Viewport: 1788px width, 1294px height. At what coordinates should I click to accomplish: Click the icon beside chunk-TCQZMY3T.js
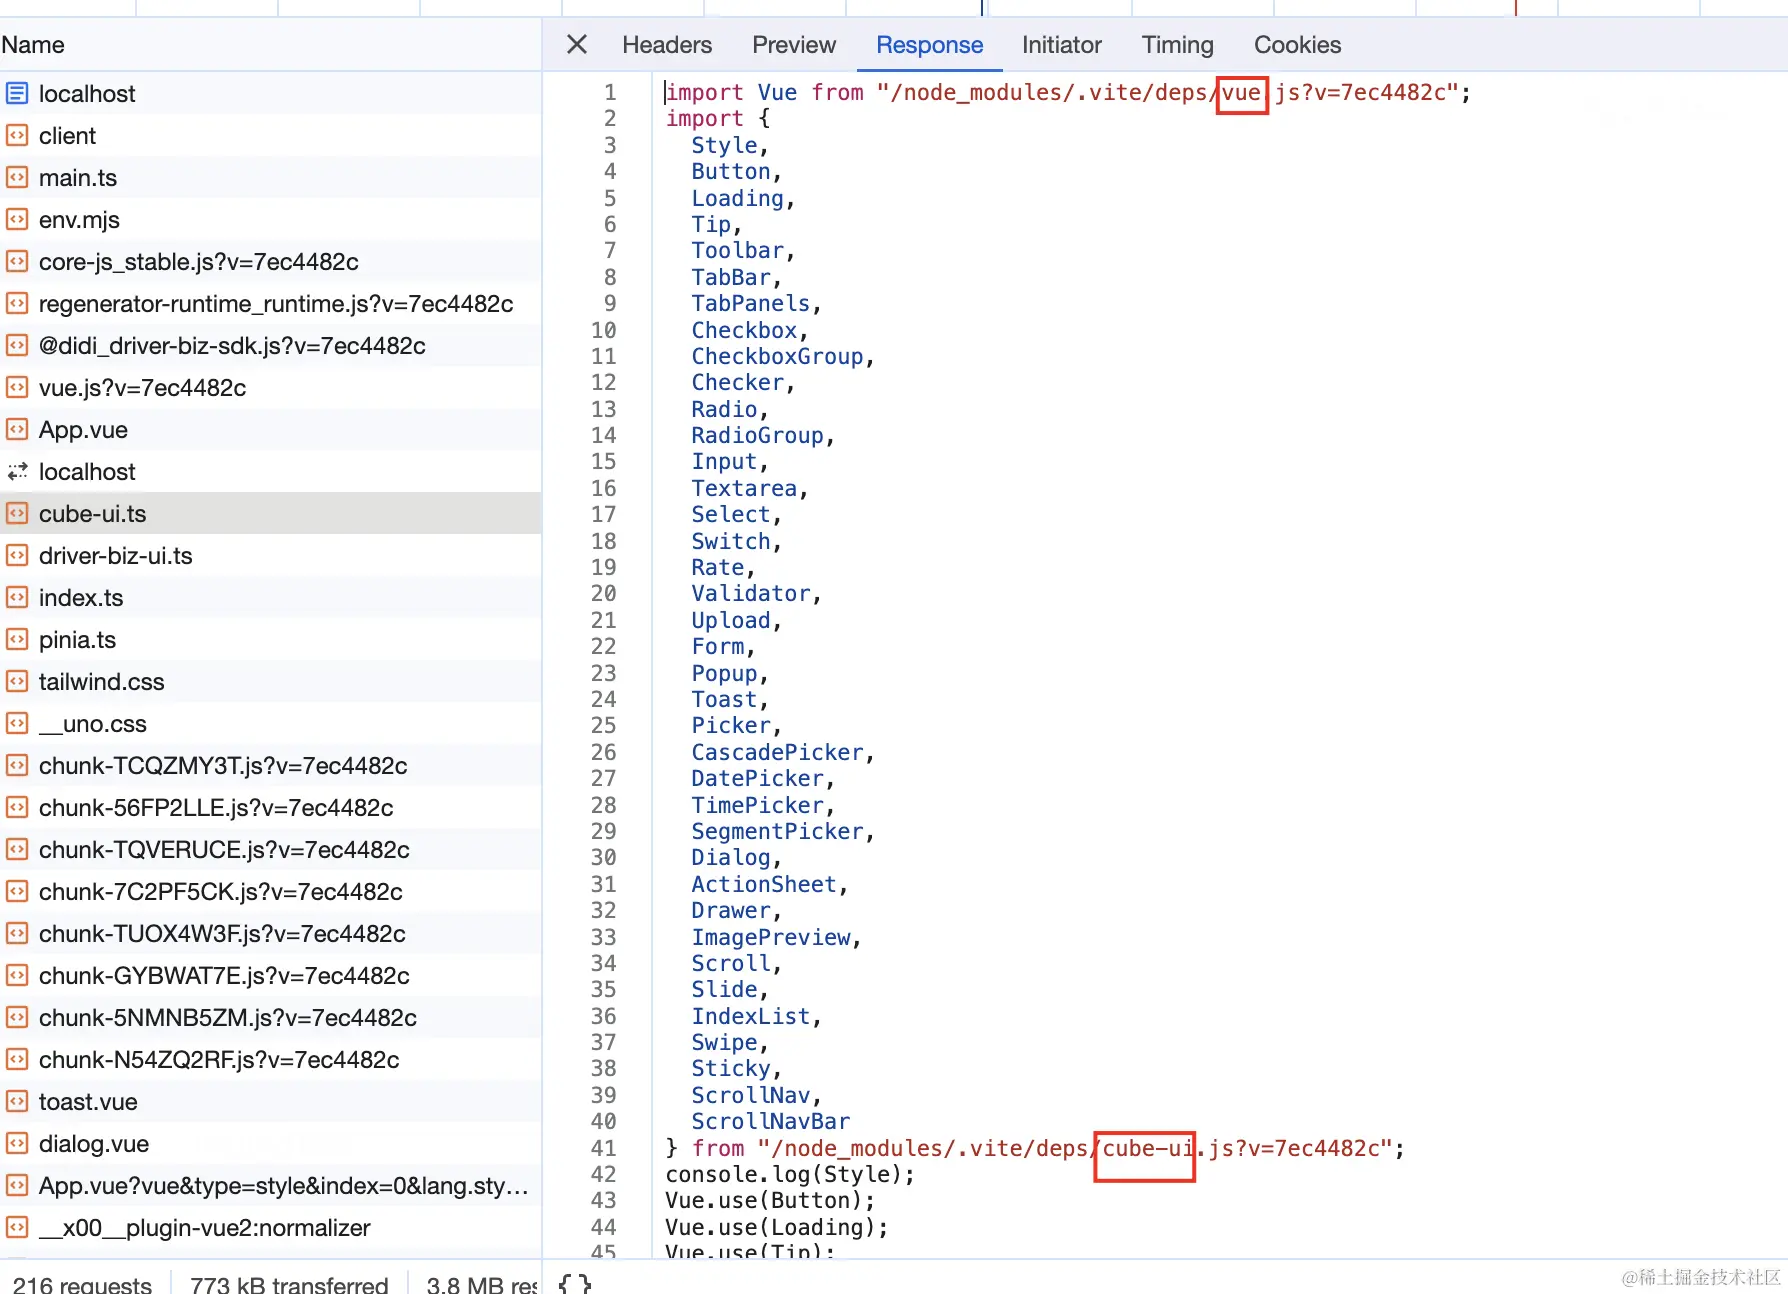17,766
